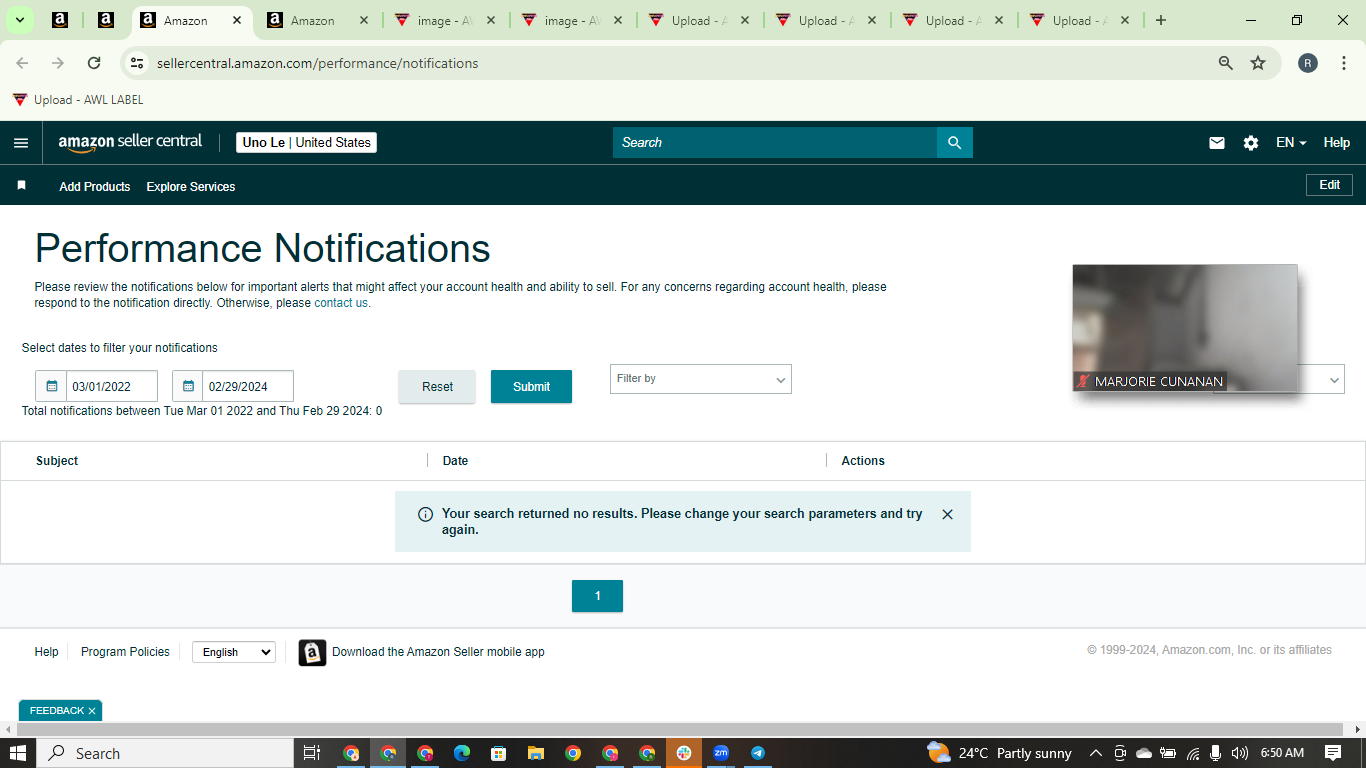The height and width of the screenshot is (768, 1366).
Task: Go forward in browser history
Action: pos(58,63)
